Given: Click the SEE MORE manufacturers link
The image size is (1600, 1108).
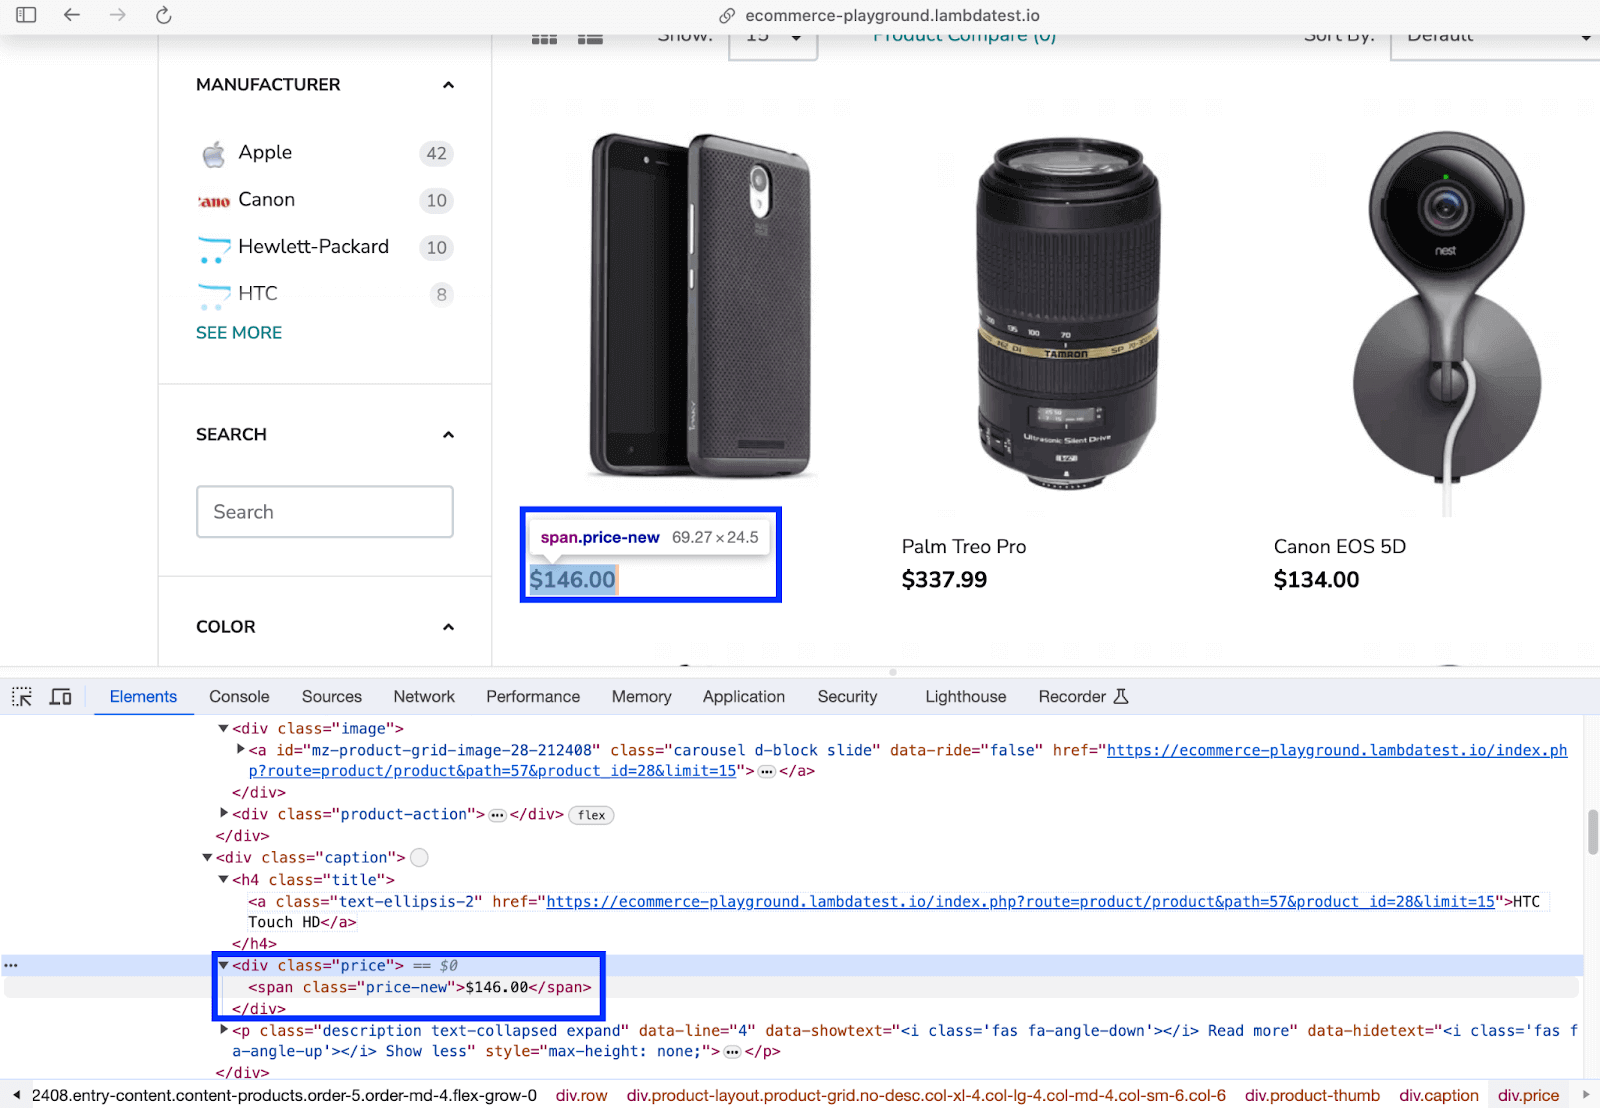Looking at the screenshot, I should tap(239, 333).
